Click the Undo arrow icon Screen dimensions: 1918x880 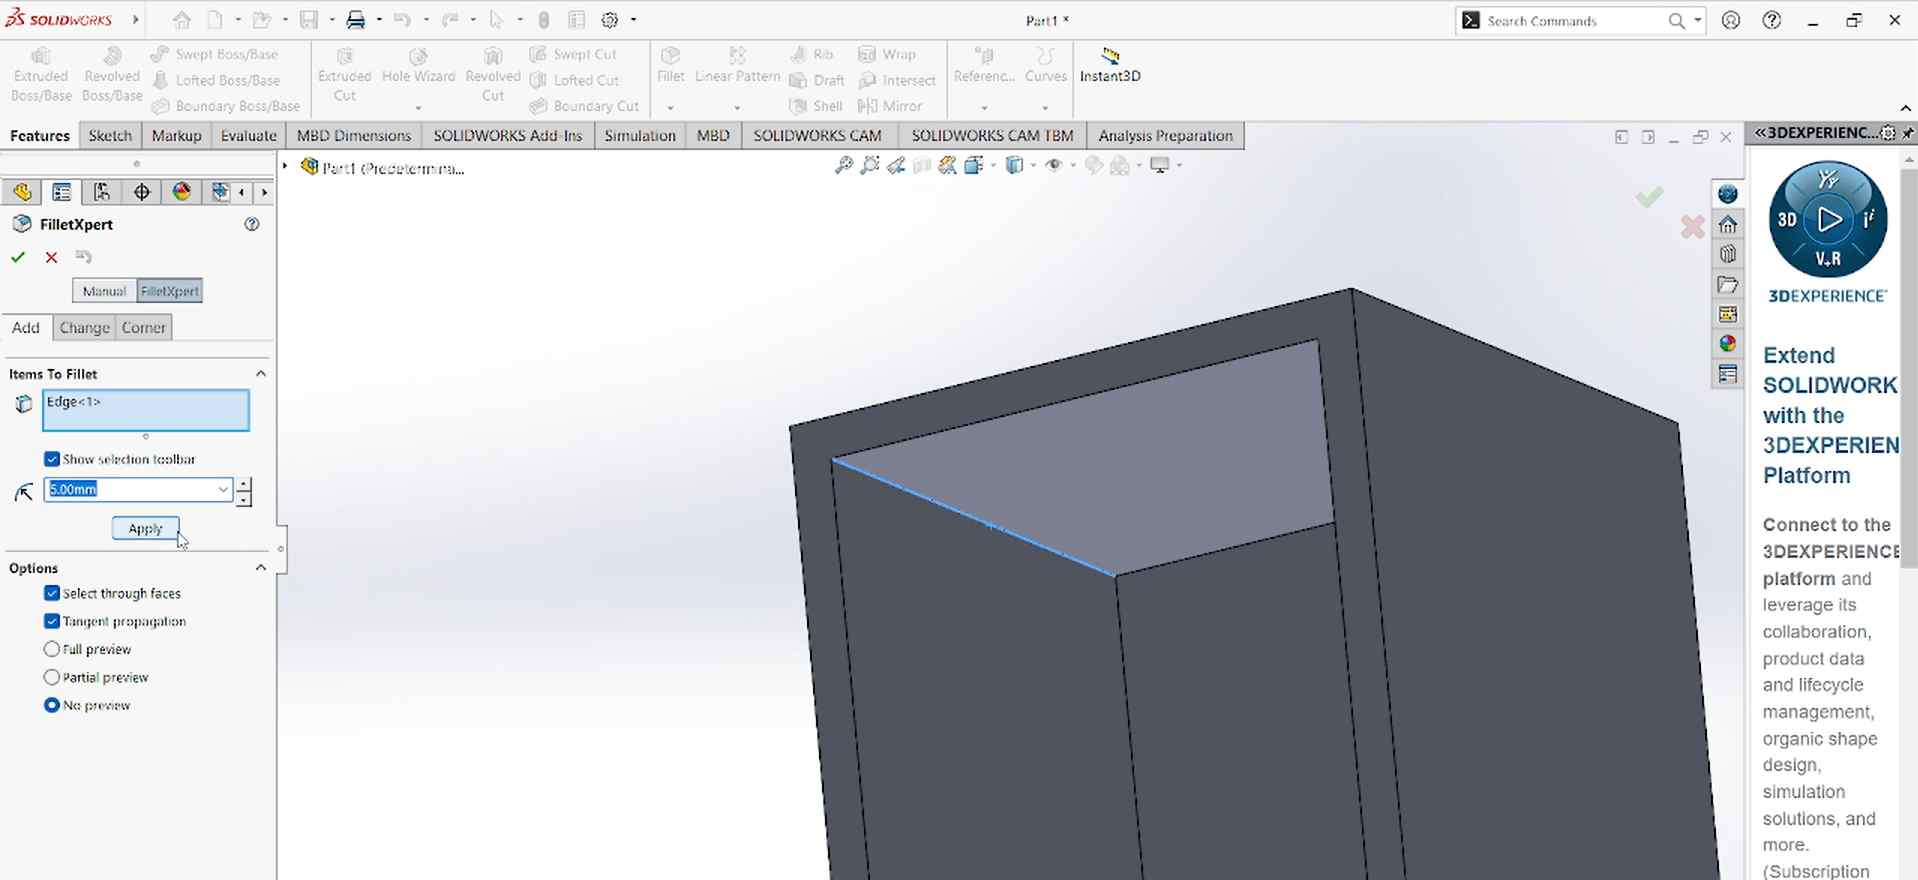click(403, 20)
